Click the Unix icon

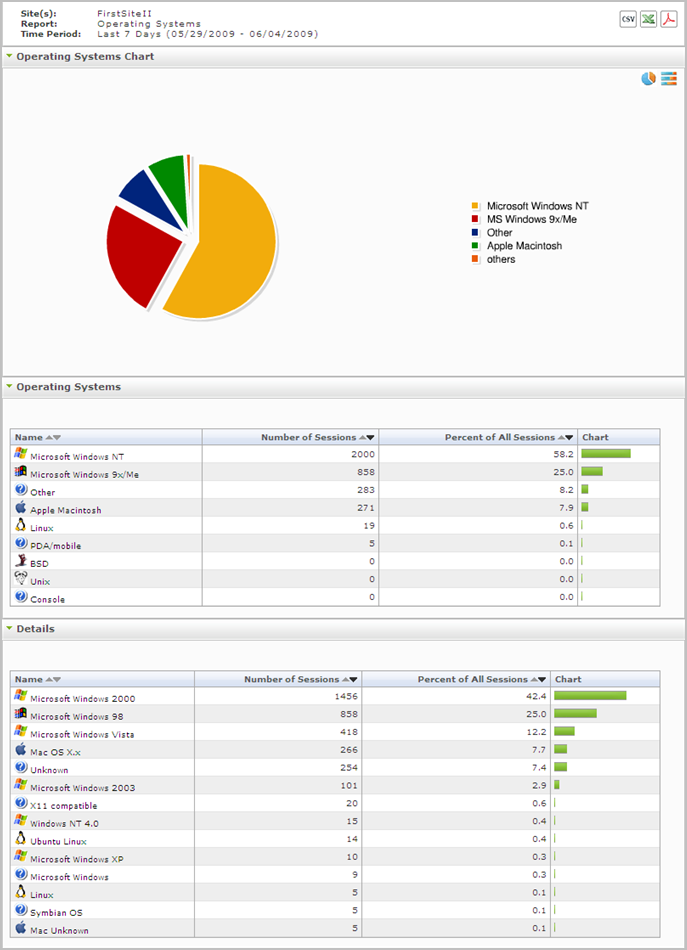pyautogui.click(x=21, y=578)
